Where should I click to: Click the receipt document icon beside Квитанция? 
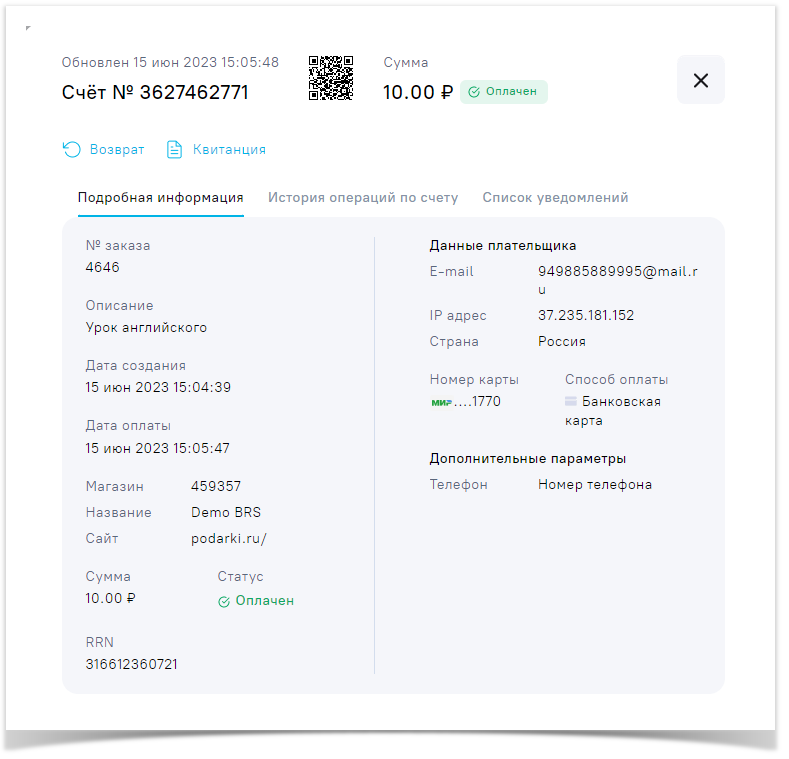174,149
